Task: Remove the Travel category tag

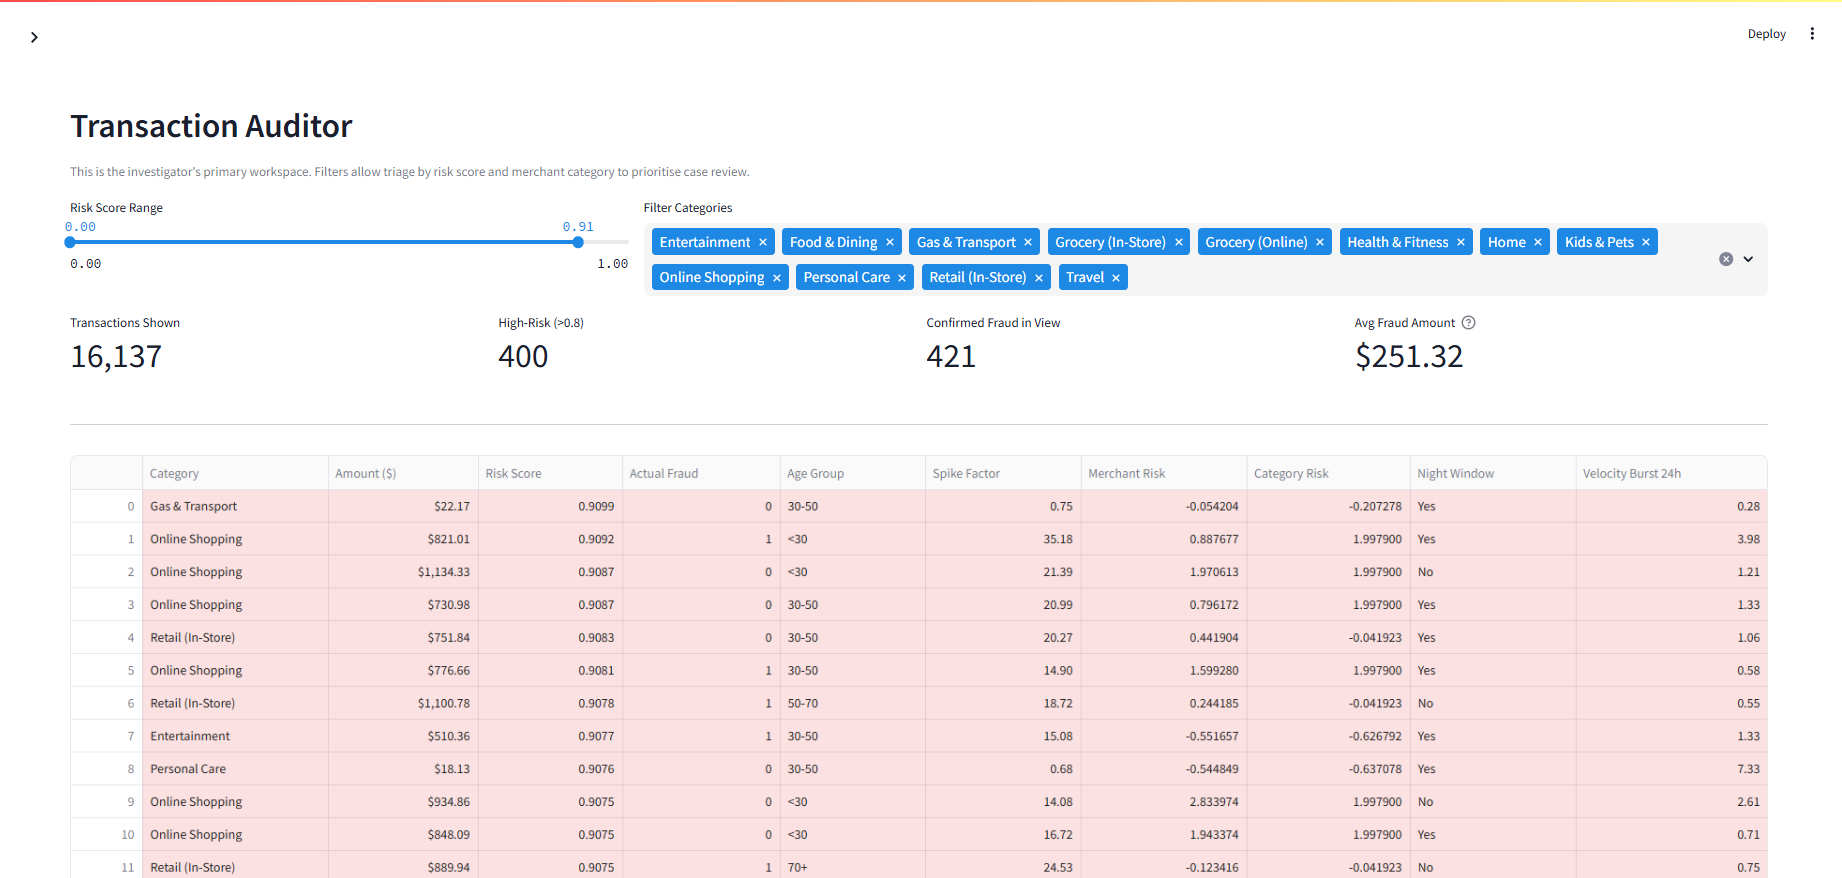Action: point(1116,277)
